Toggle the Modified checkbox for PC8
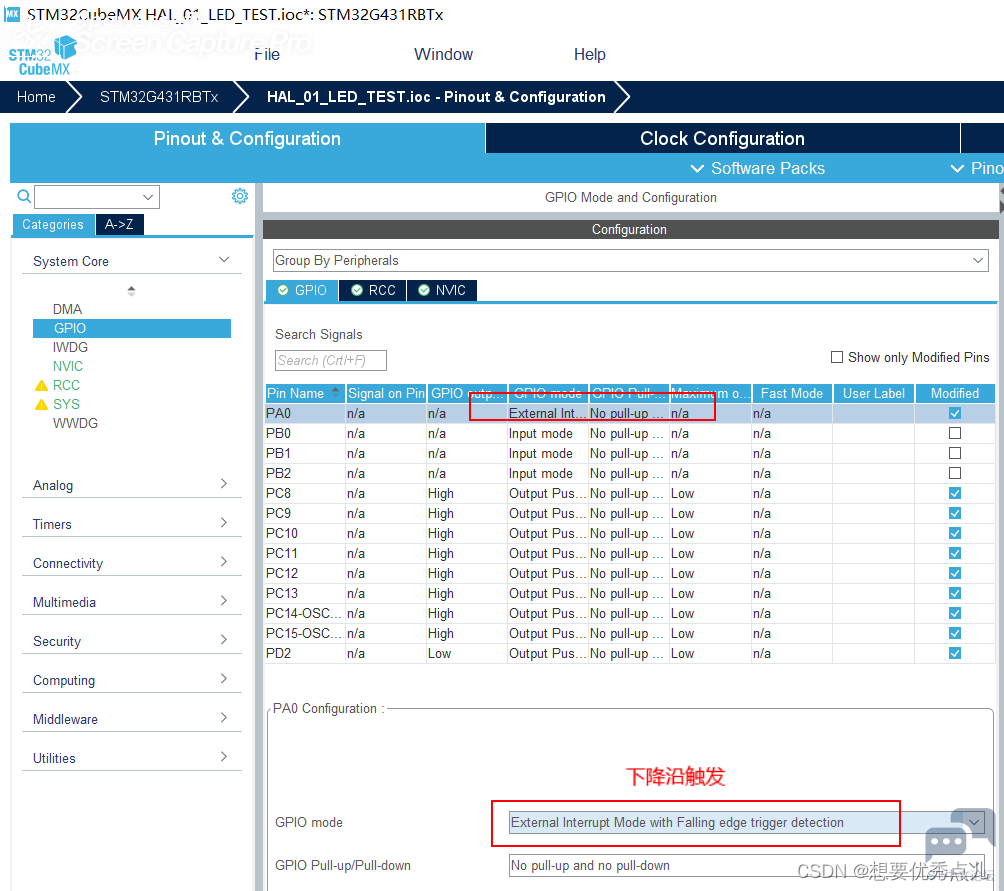 955,494
